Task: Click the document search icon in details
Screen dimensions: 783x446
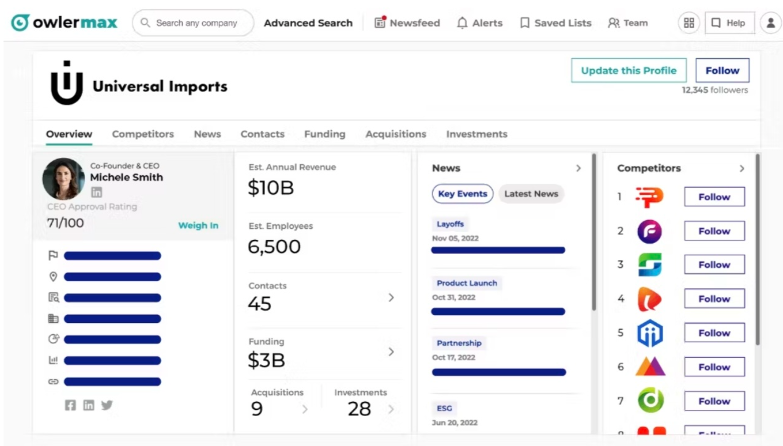Action: (x=53, y=298)
